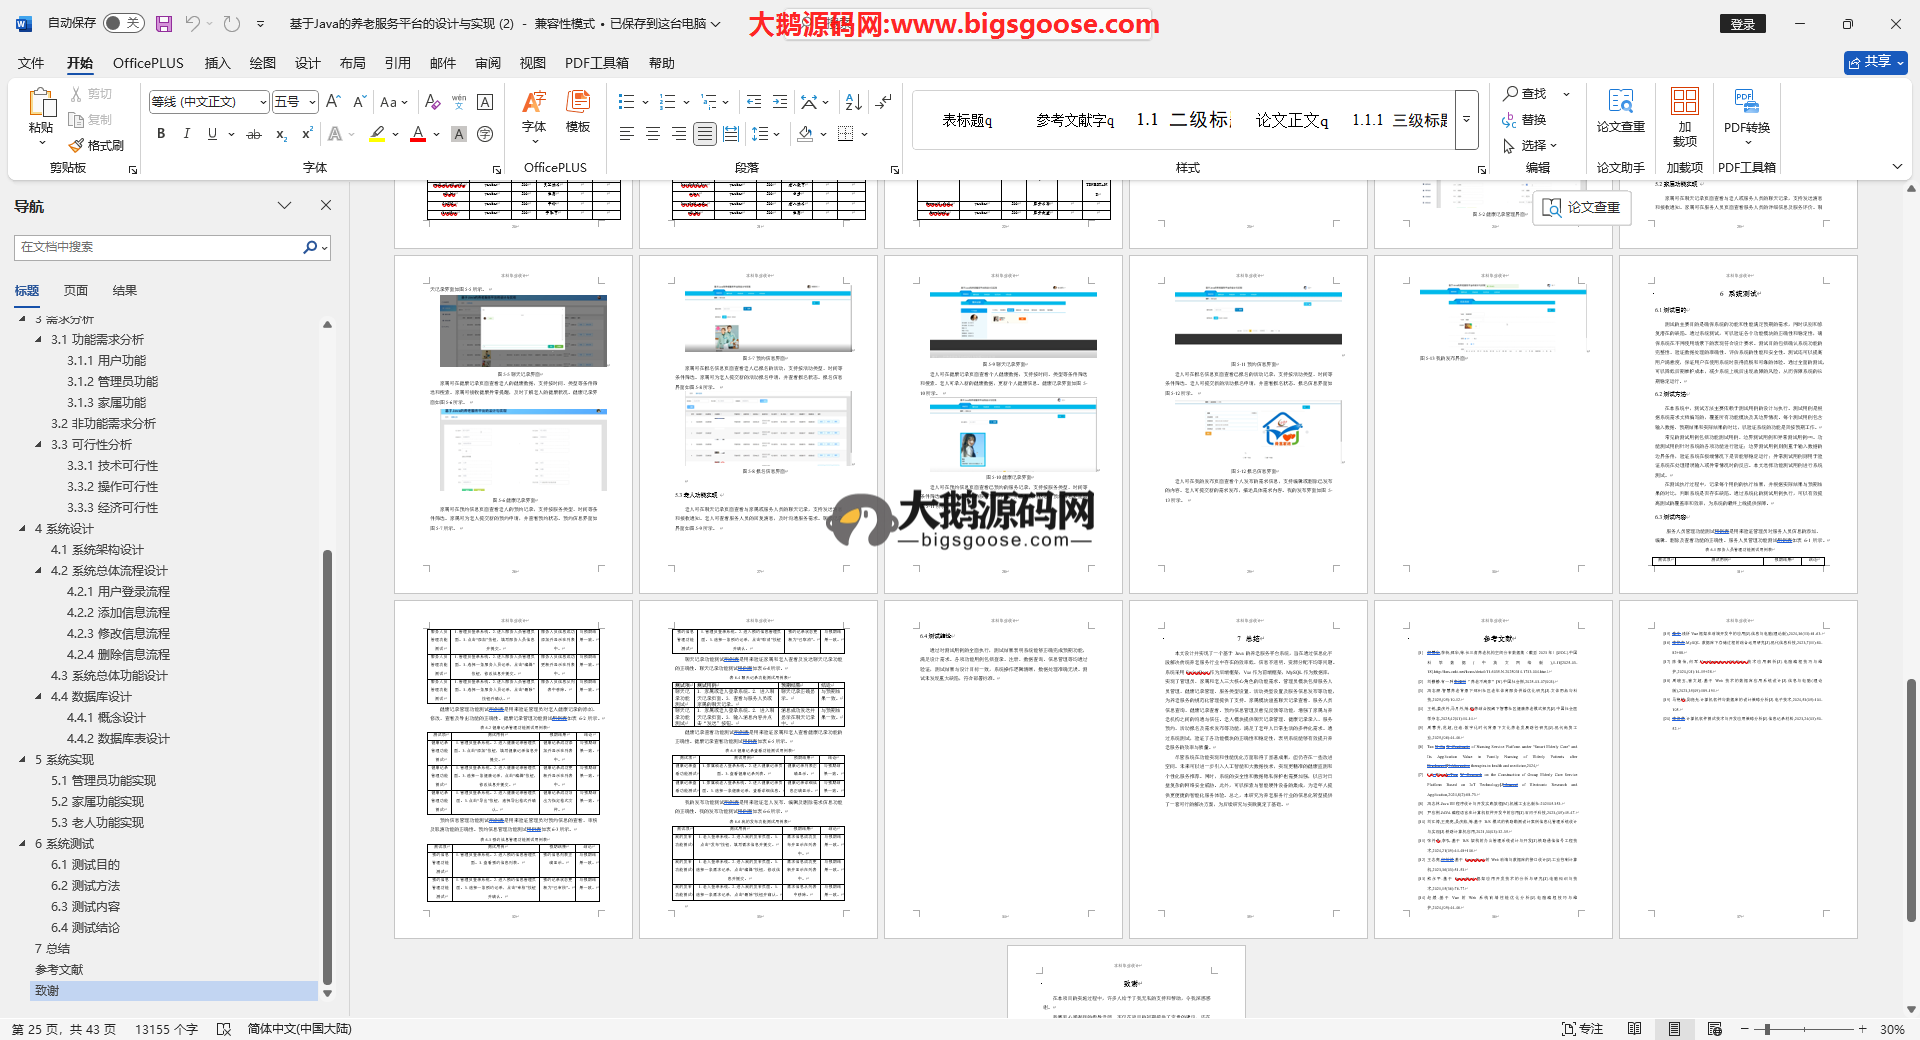This screenshot has height=1040, width=1920.
Task: Click the navigation document search field
Action: pyautogui.click(x=160, y=247)
